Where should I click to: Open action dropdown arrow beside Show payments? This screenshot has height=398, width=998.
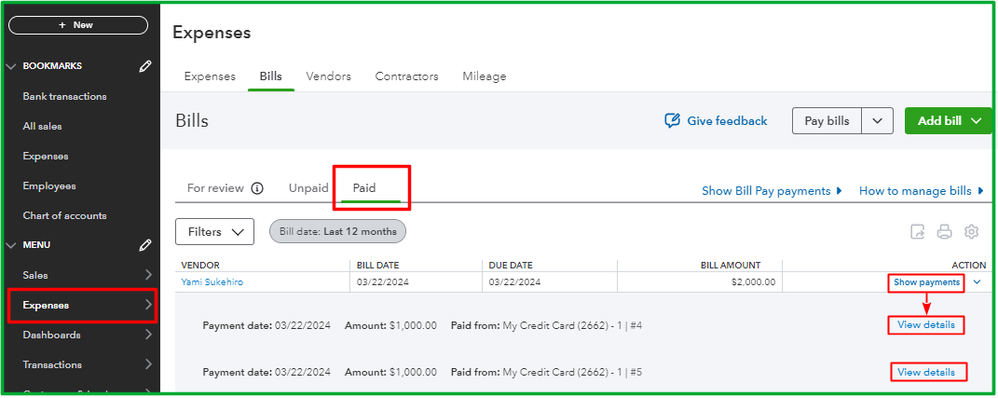(x=978, y=282)
